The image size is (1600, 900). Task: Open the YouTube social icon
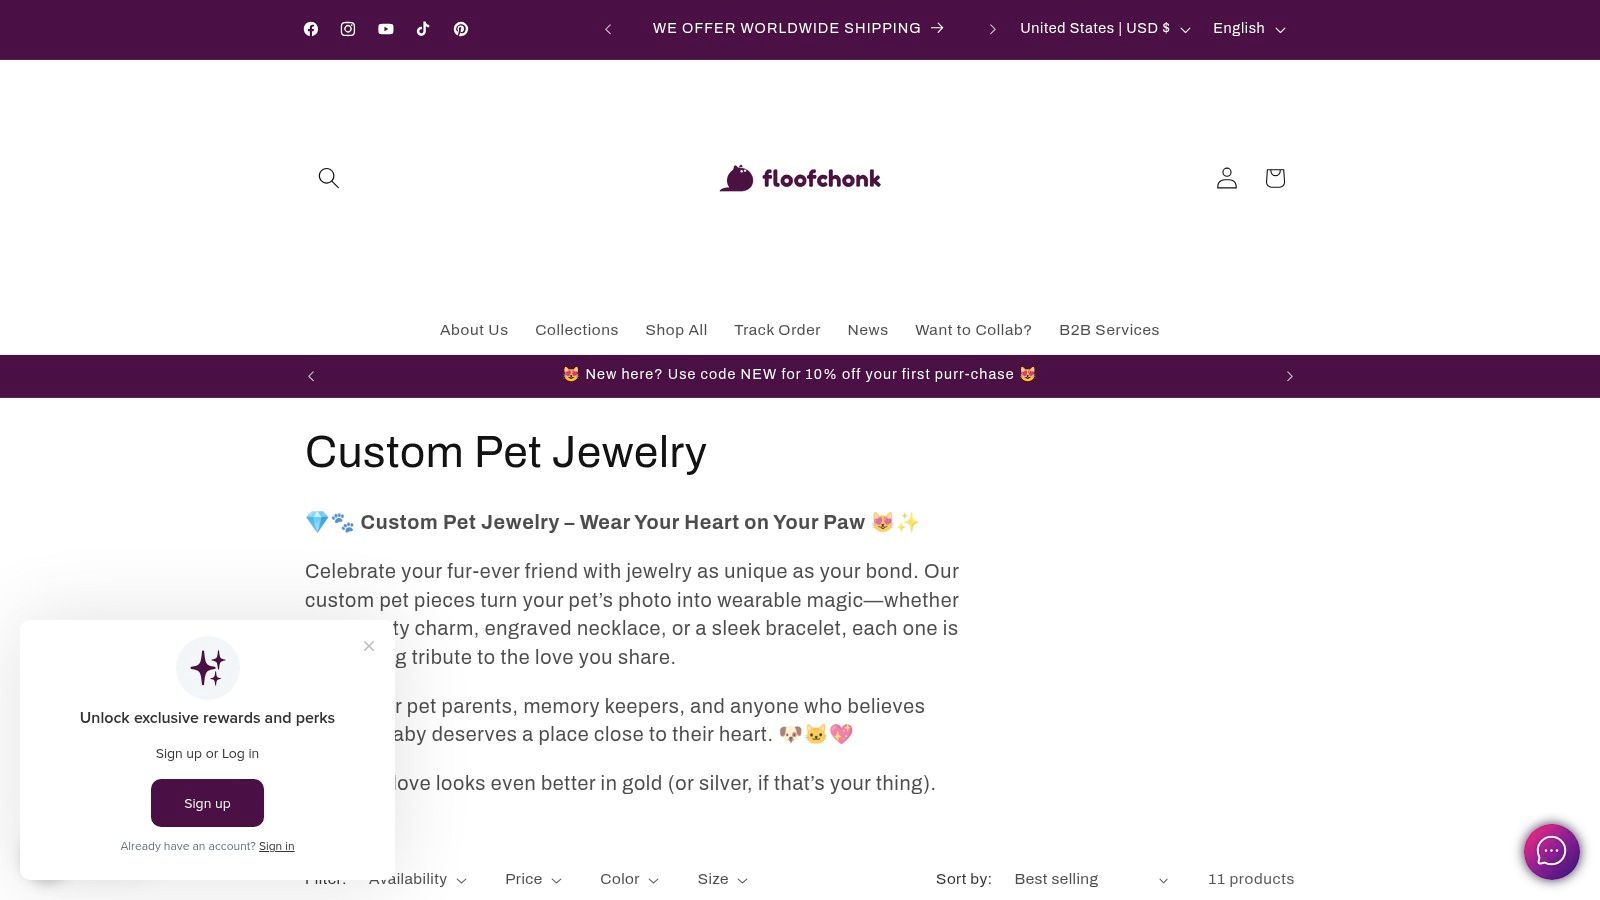(385, 28)
